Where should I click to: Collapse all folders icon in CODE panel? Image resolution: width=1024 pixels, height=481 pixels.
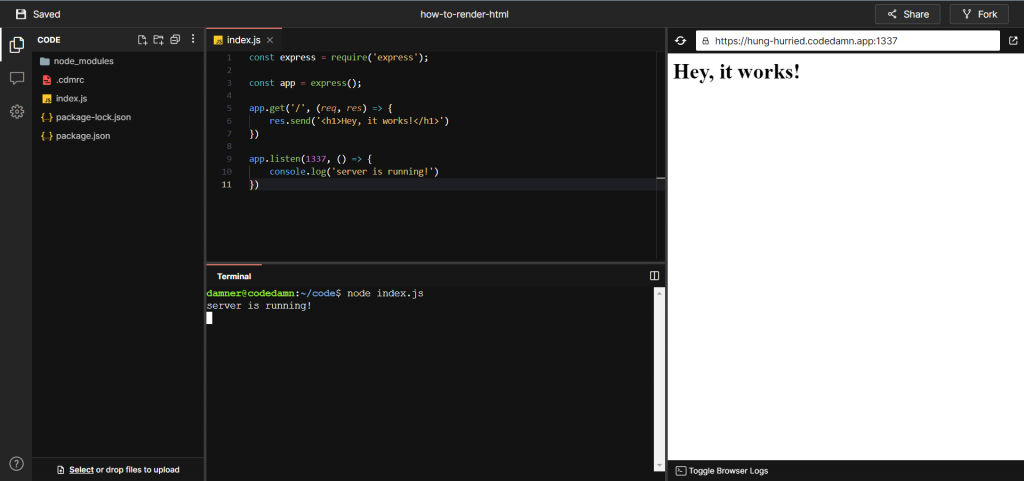tap(174, 40)
